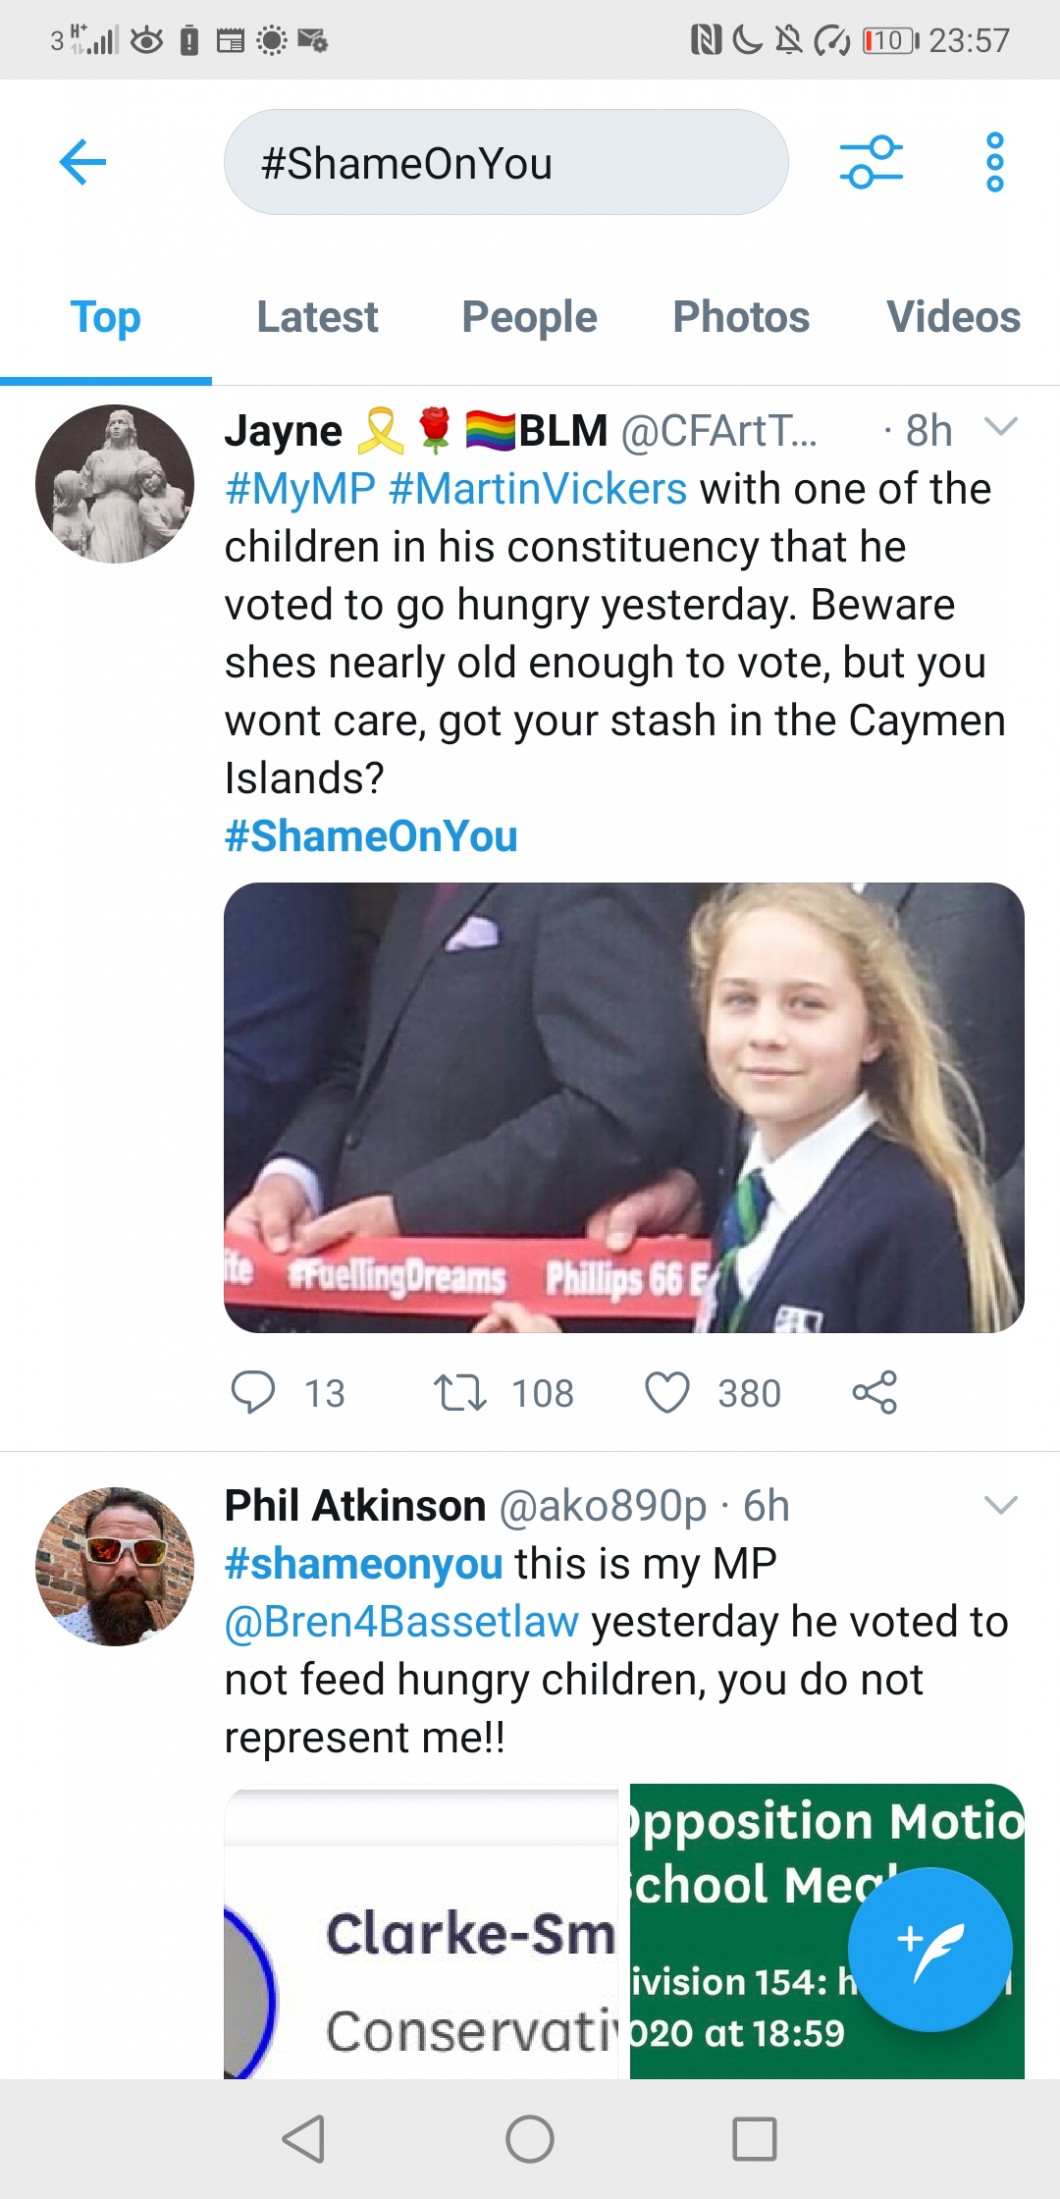Open the @Bren4Bassetlaw mention link
The height and width of the screenshot is (2199, 1060).
pyautogui.click(x=402, y=1622)
